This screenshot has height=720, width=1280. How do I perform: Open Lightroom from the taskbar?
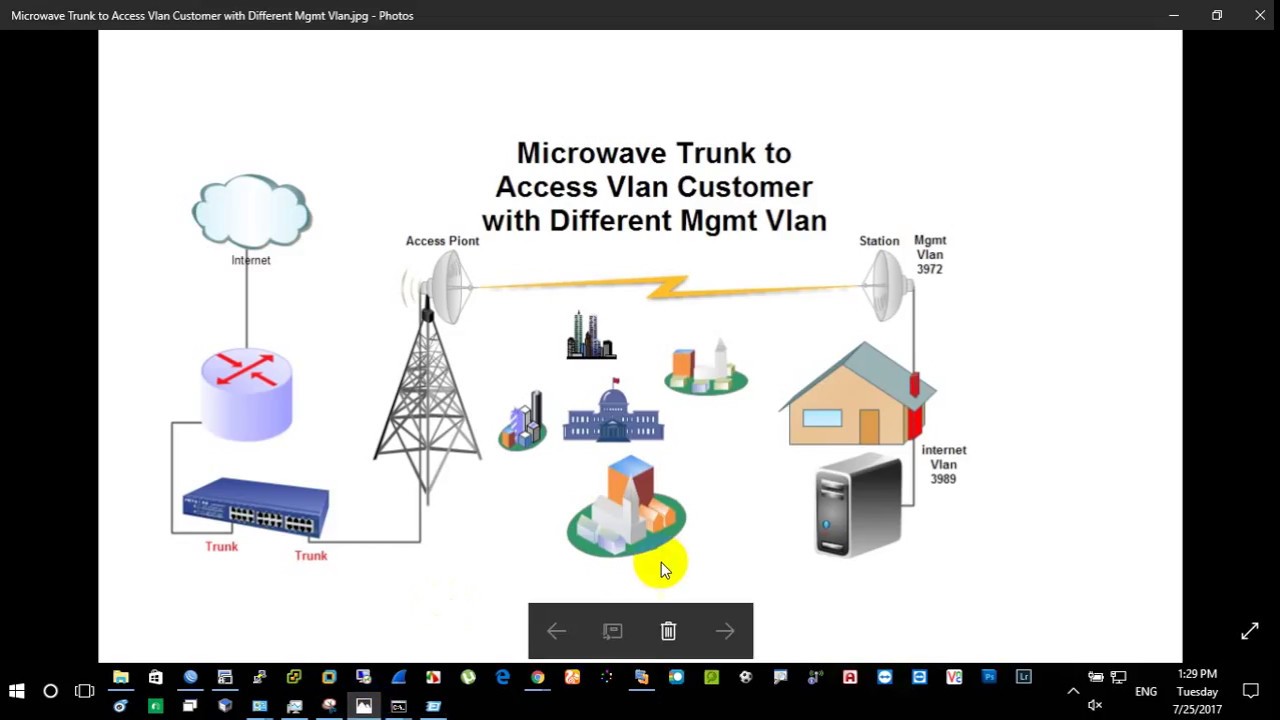[1024, 677]
